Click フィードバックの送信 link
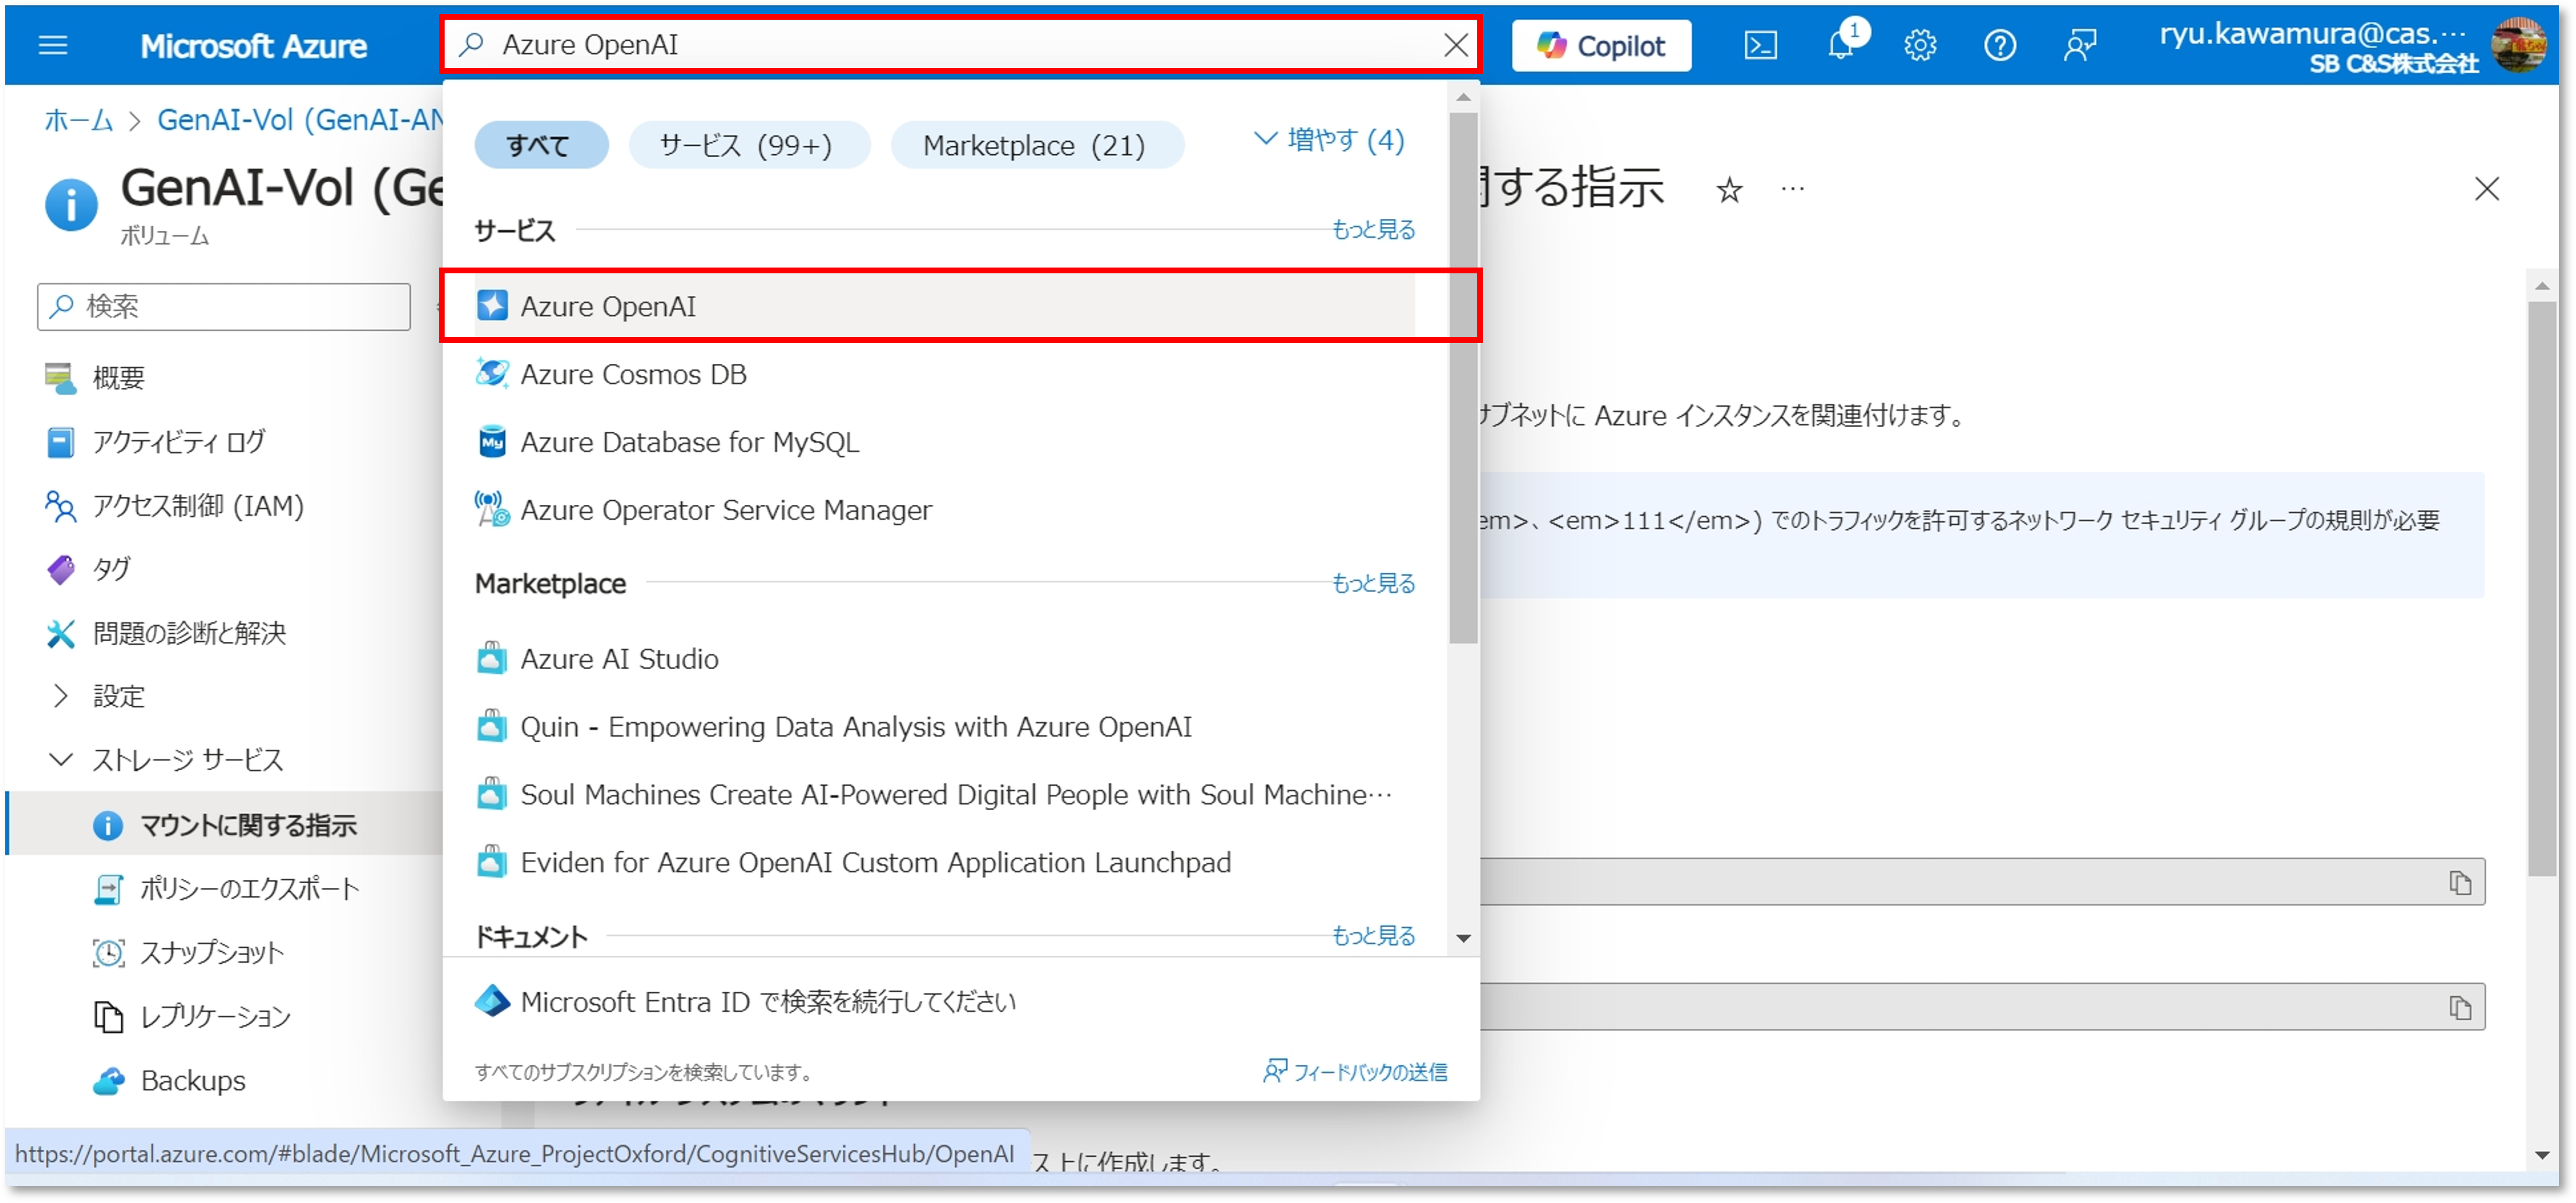This screenshot has height=1203, width=2576. pyautogui.click(x=1356, y=1072)
